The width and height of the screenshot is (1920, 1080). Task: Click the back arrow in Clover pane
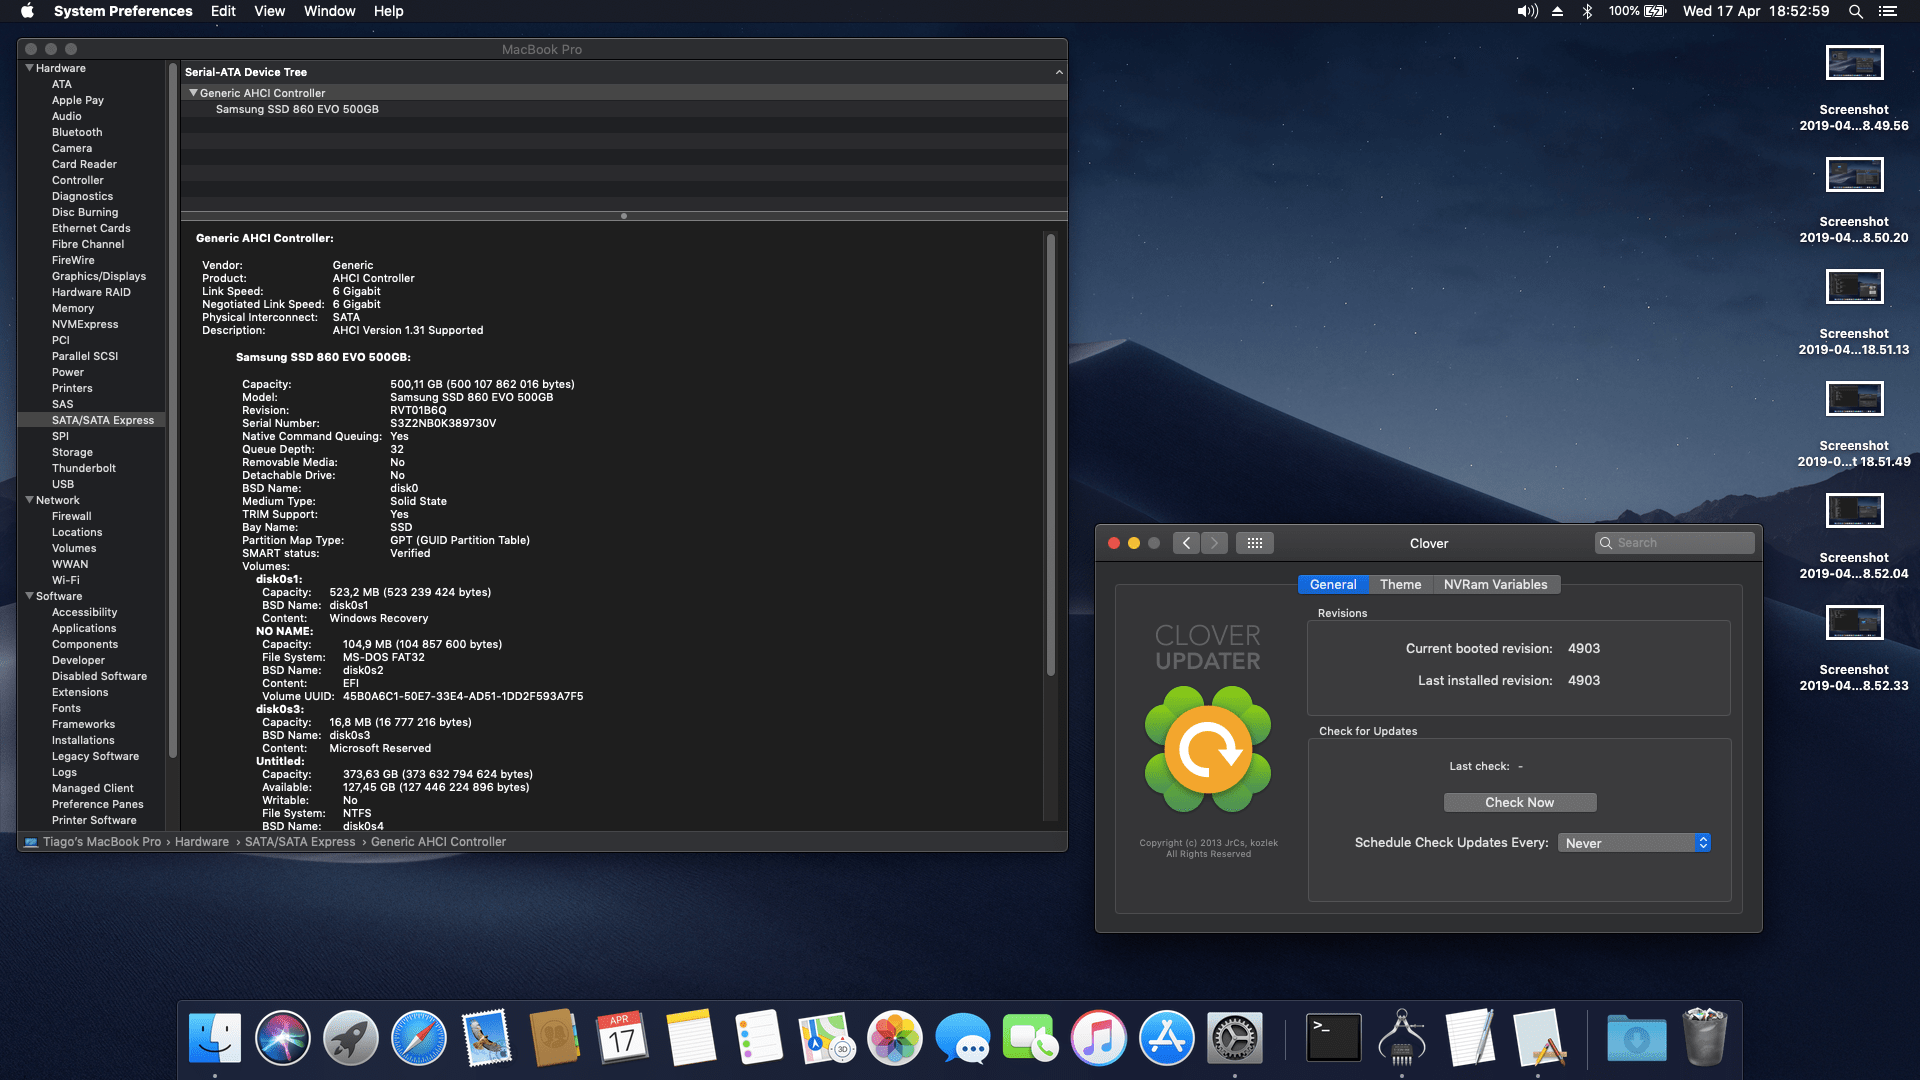coord(1186,543)
